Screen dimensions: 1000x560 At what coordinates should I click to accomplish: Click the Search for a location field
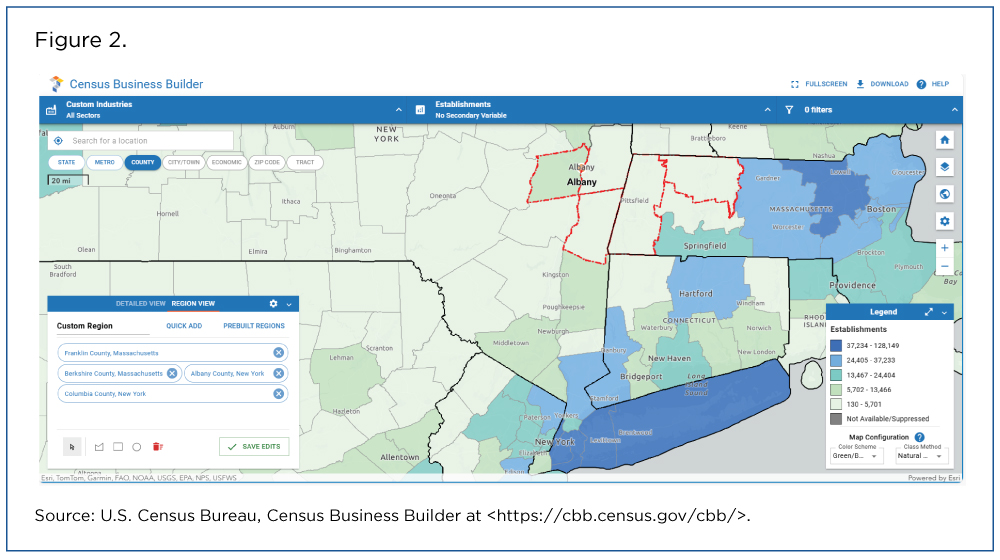click(141, 141)
